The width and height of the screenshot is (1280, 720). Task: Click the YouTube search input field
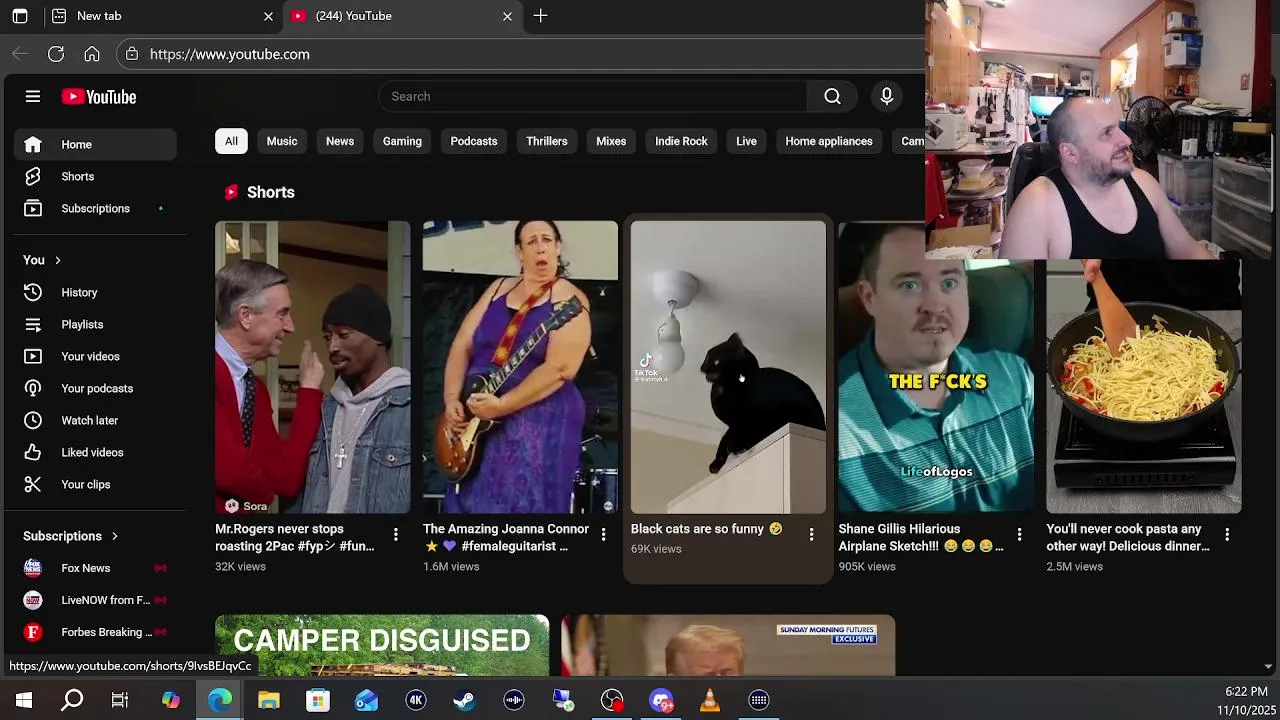coord(592,96)
